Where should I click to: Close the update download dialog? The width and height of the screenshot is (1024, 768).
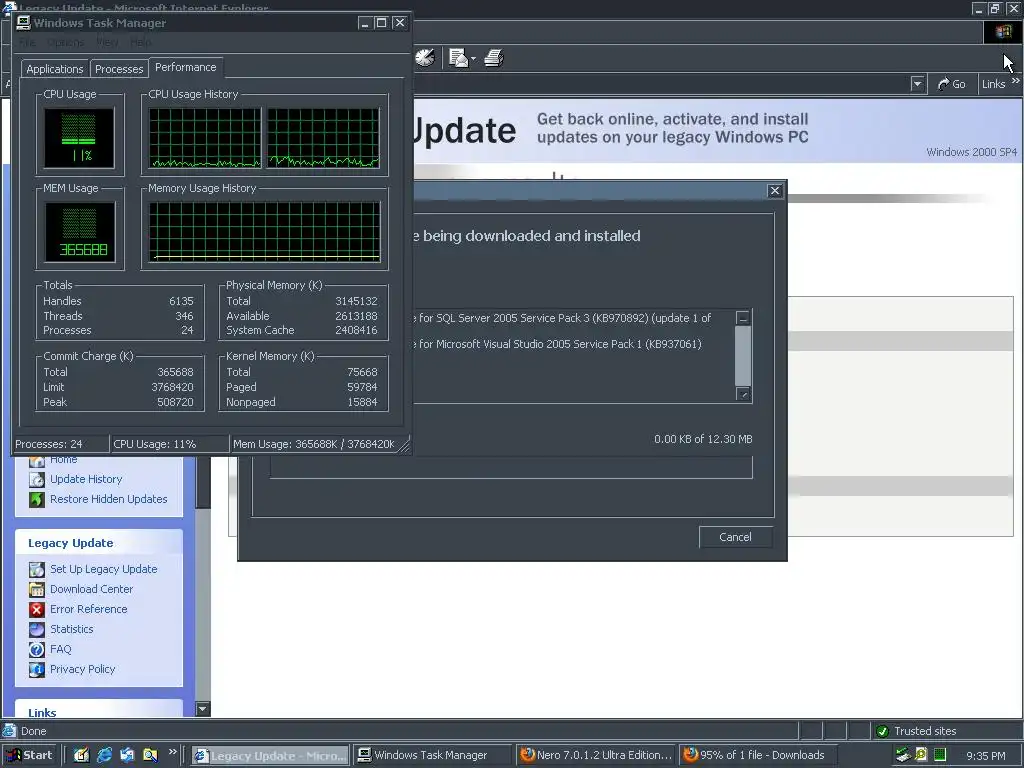click(x=775, y=191)
